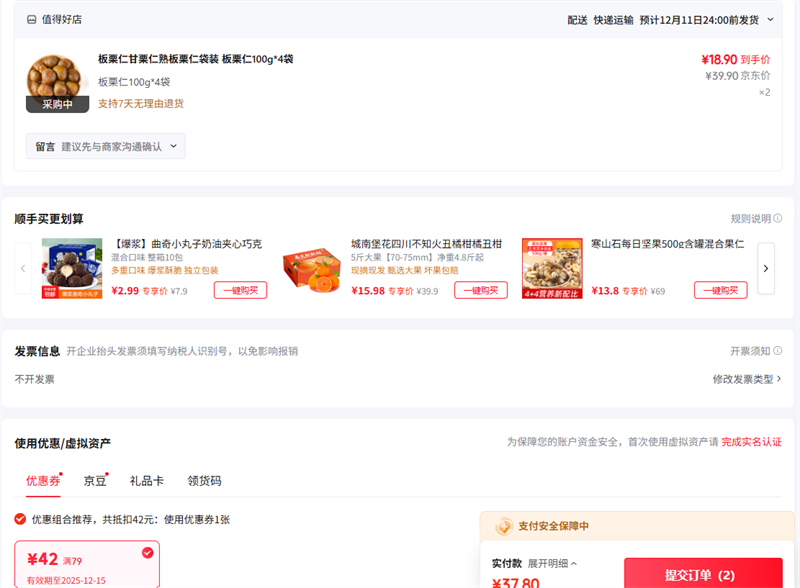Open 修改发票类型 invoice type options
Viewport: 800px width, 588px height.
746,379
